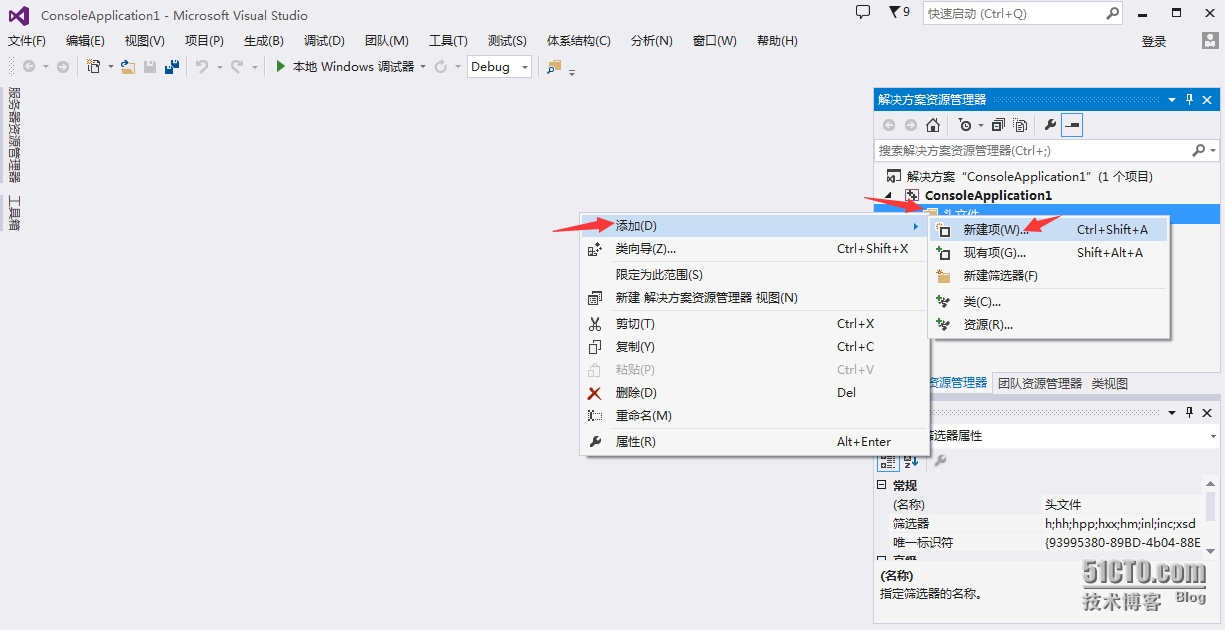1225x630 pixels.
Task: Choose 新建项(W)... in the submenu
Action: click(x=1049, y=229)
